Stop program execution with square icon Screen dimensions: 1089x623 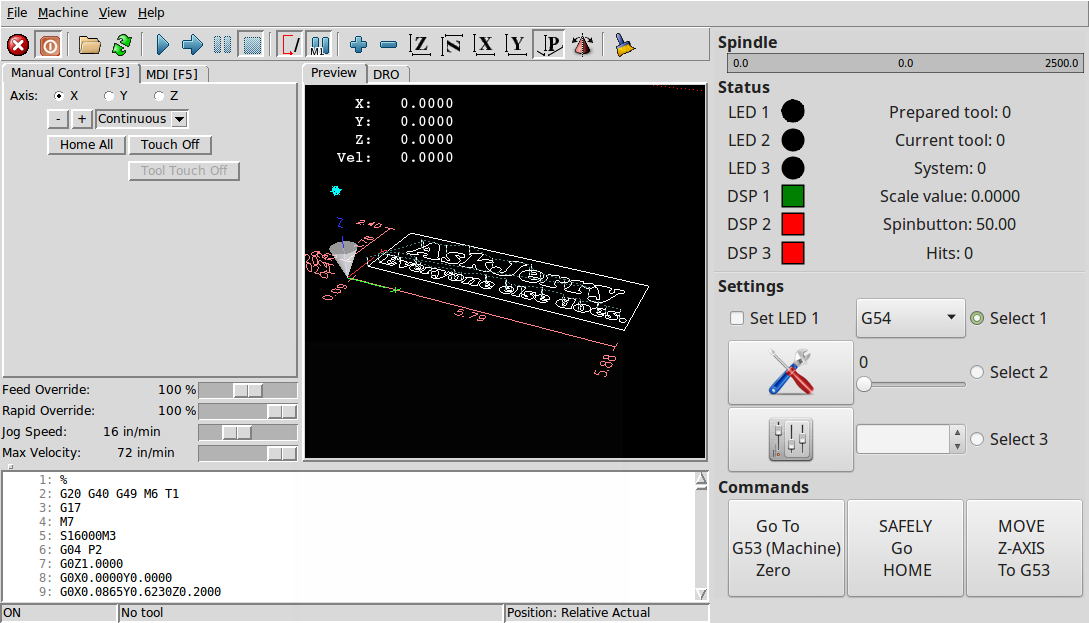click(x=252, y=45)
